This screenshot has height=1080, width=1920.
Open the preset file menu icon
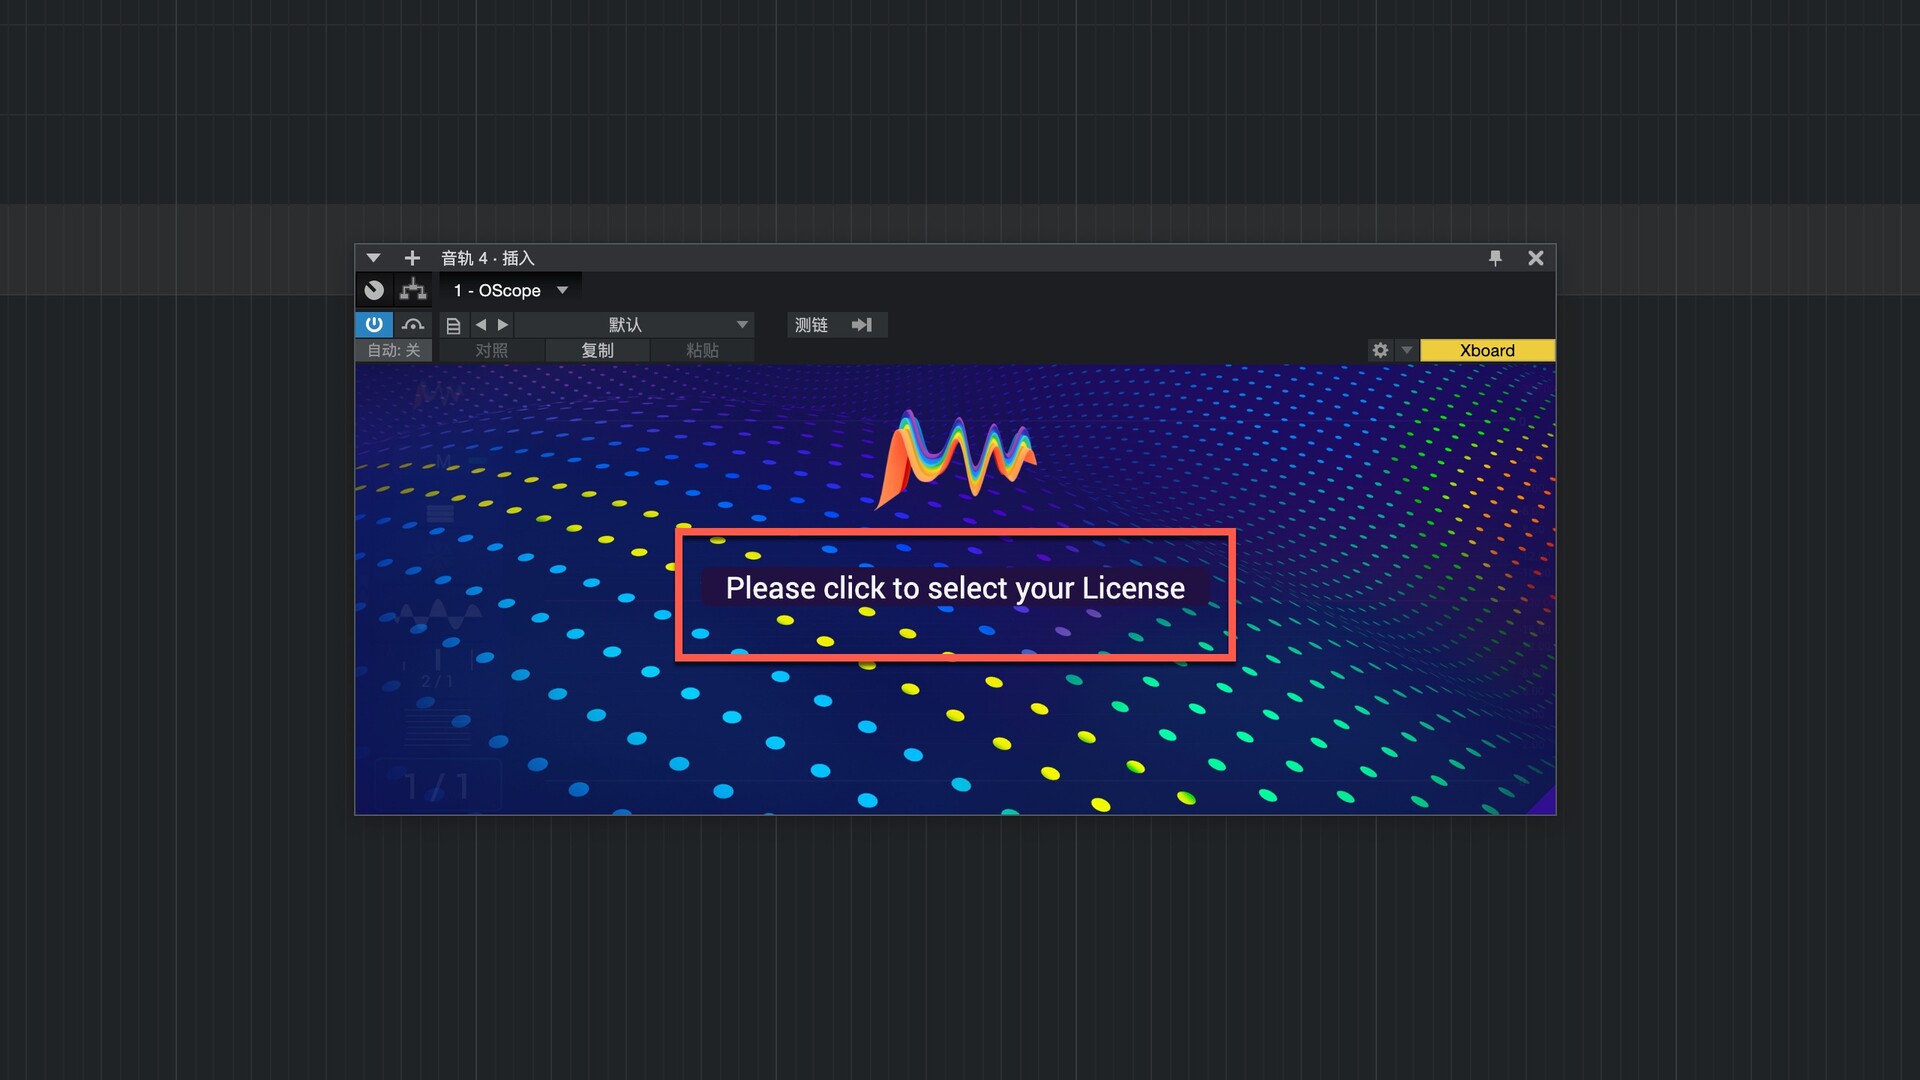(x=453, y=325)
